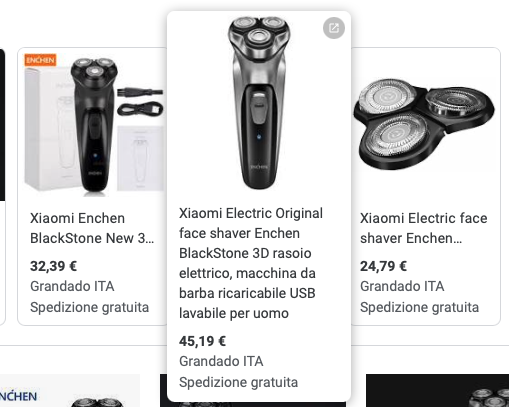
Task: Open the dark shaver thumbnail at bottom right
Action: pyautogui.click(x=437, y=390)
